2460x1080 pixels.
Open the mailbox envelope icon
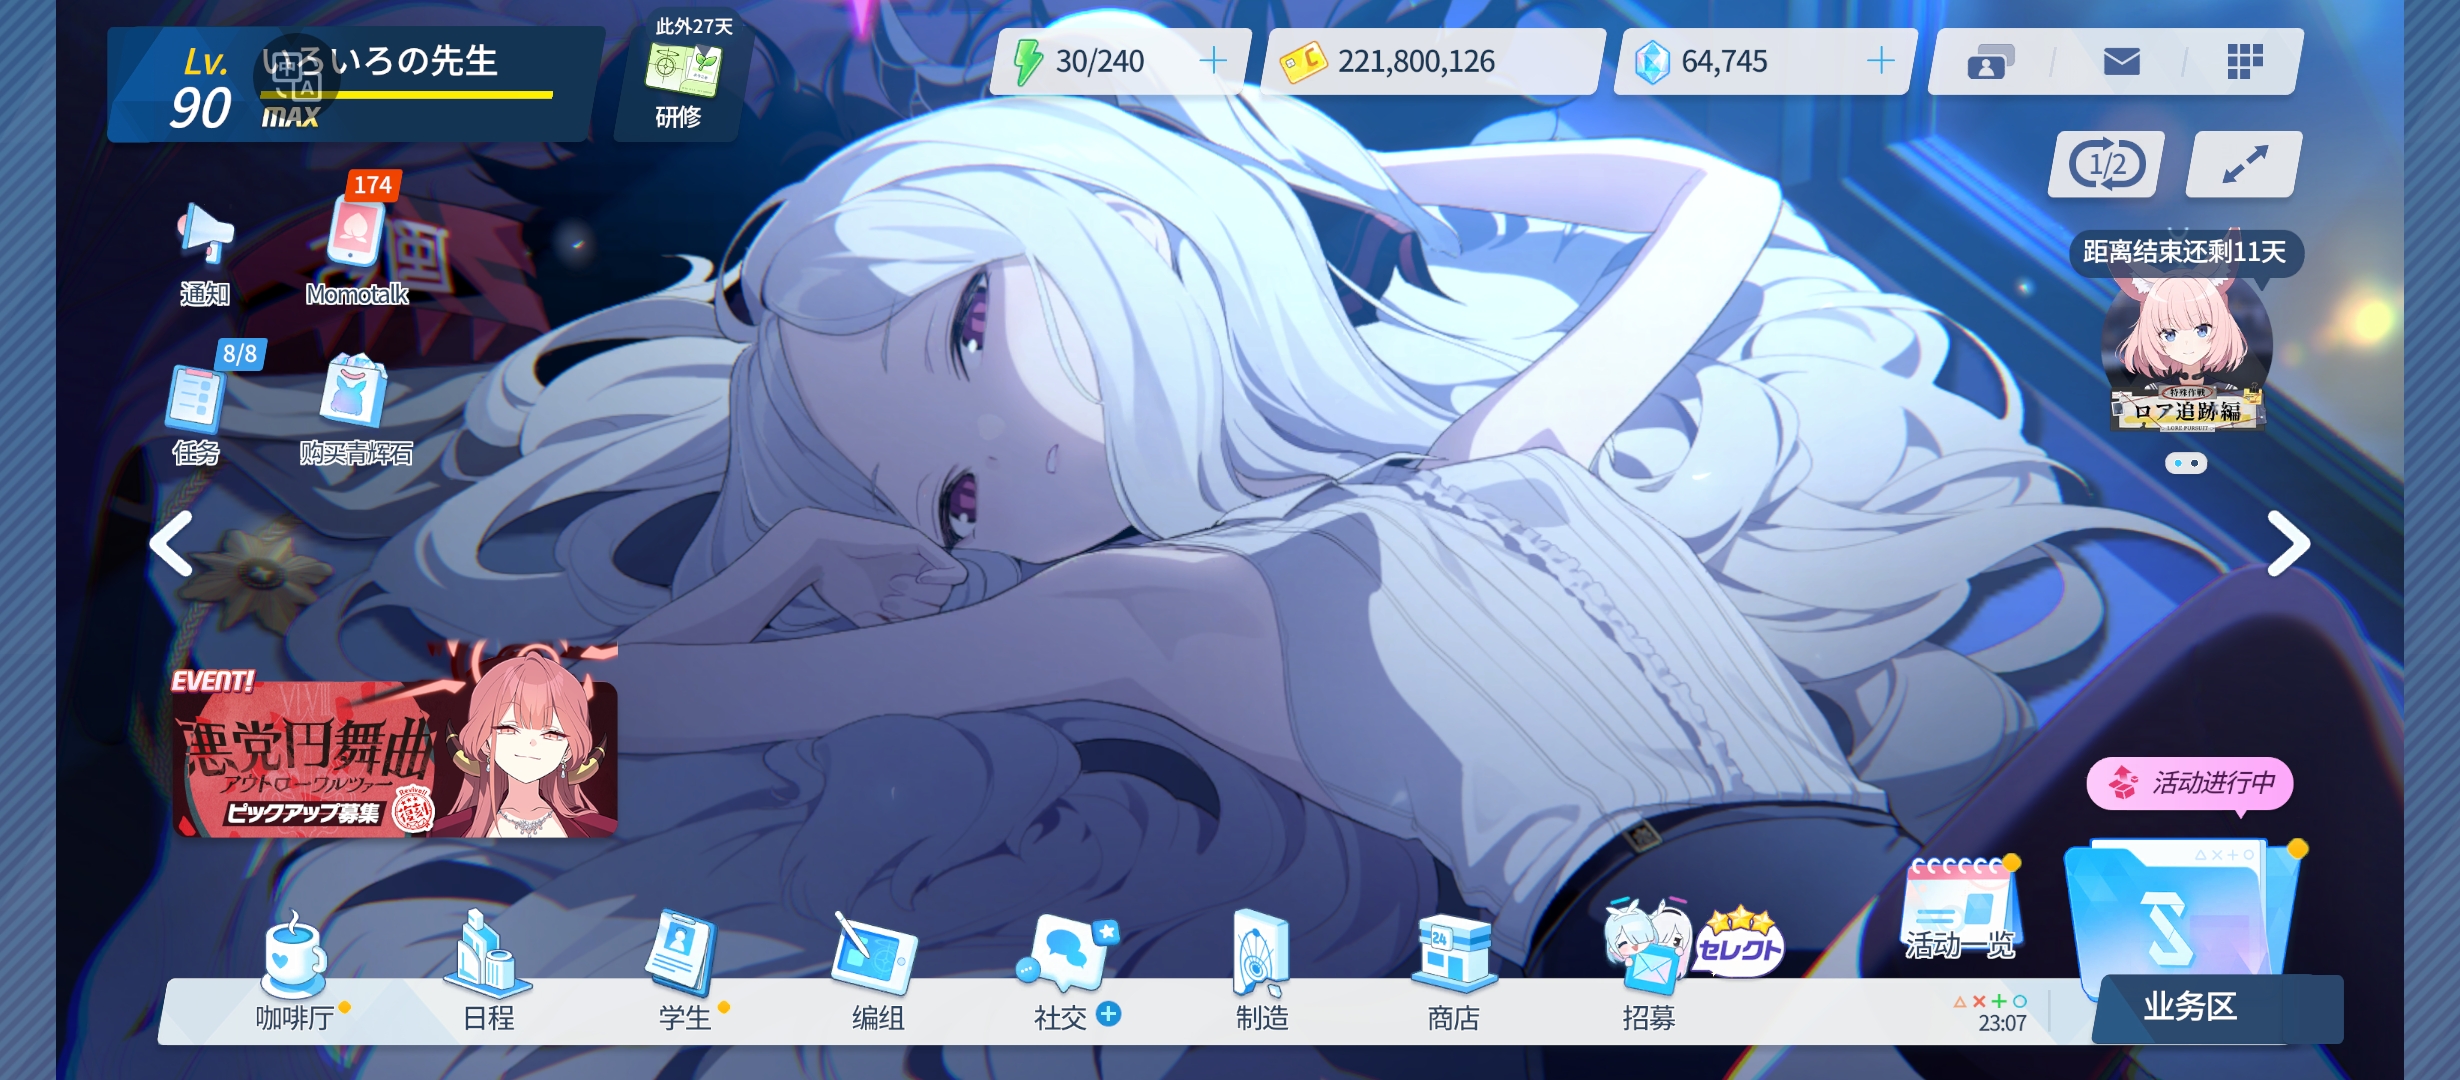2122,62
